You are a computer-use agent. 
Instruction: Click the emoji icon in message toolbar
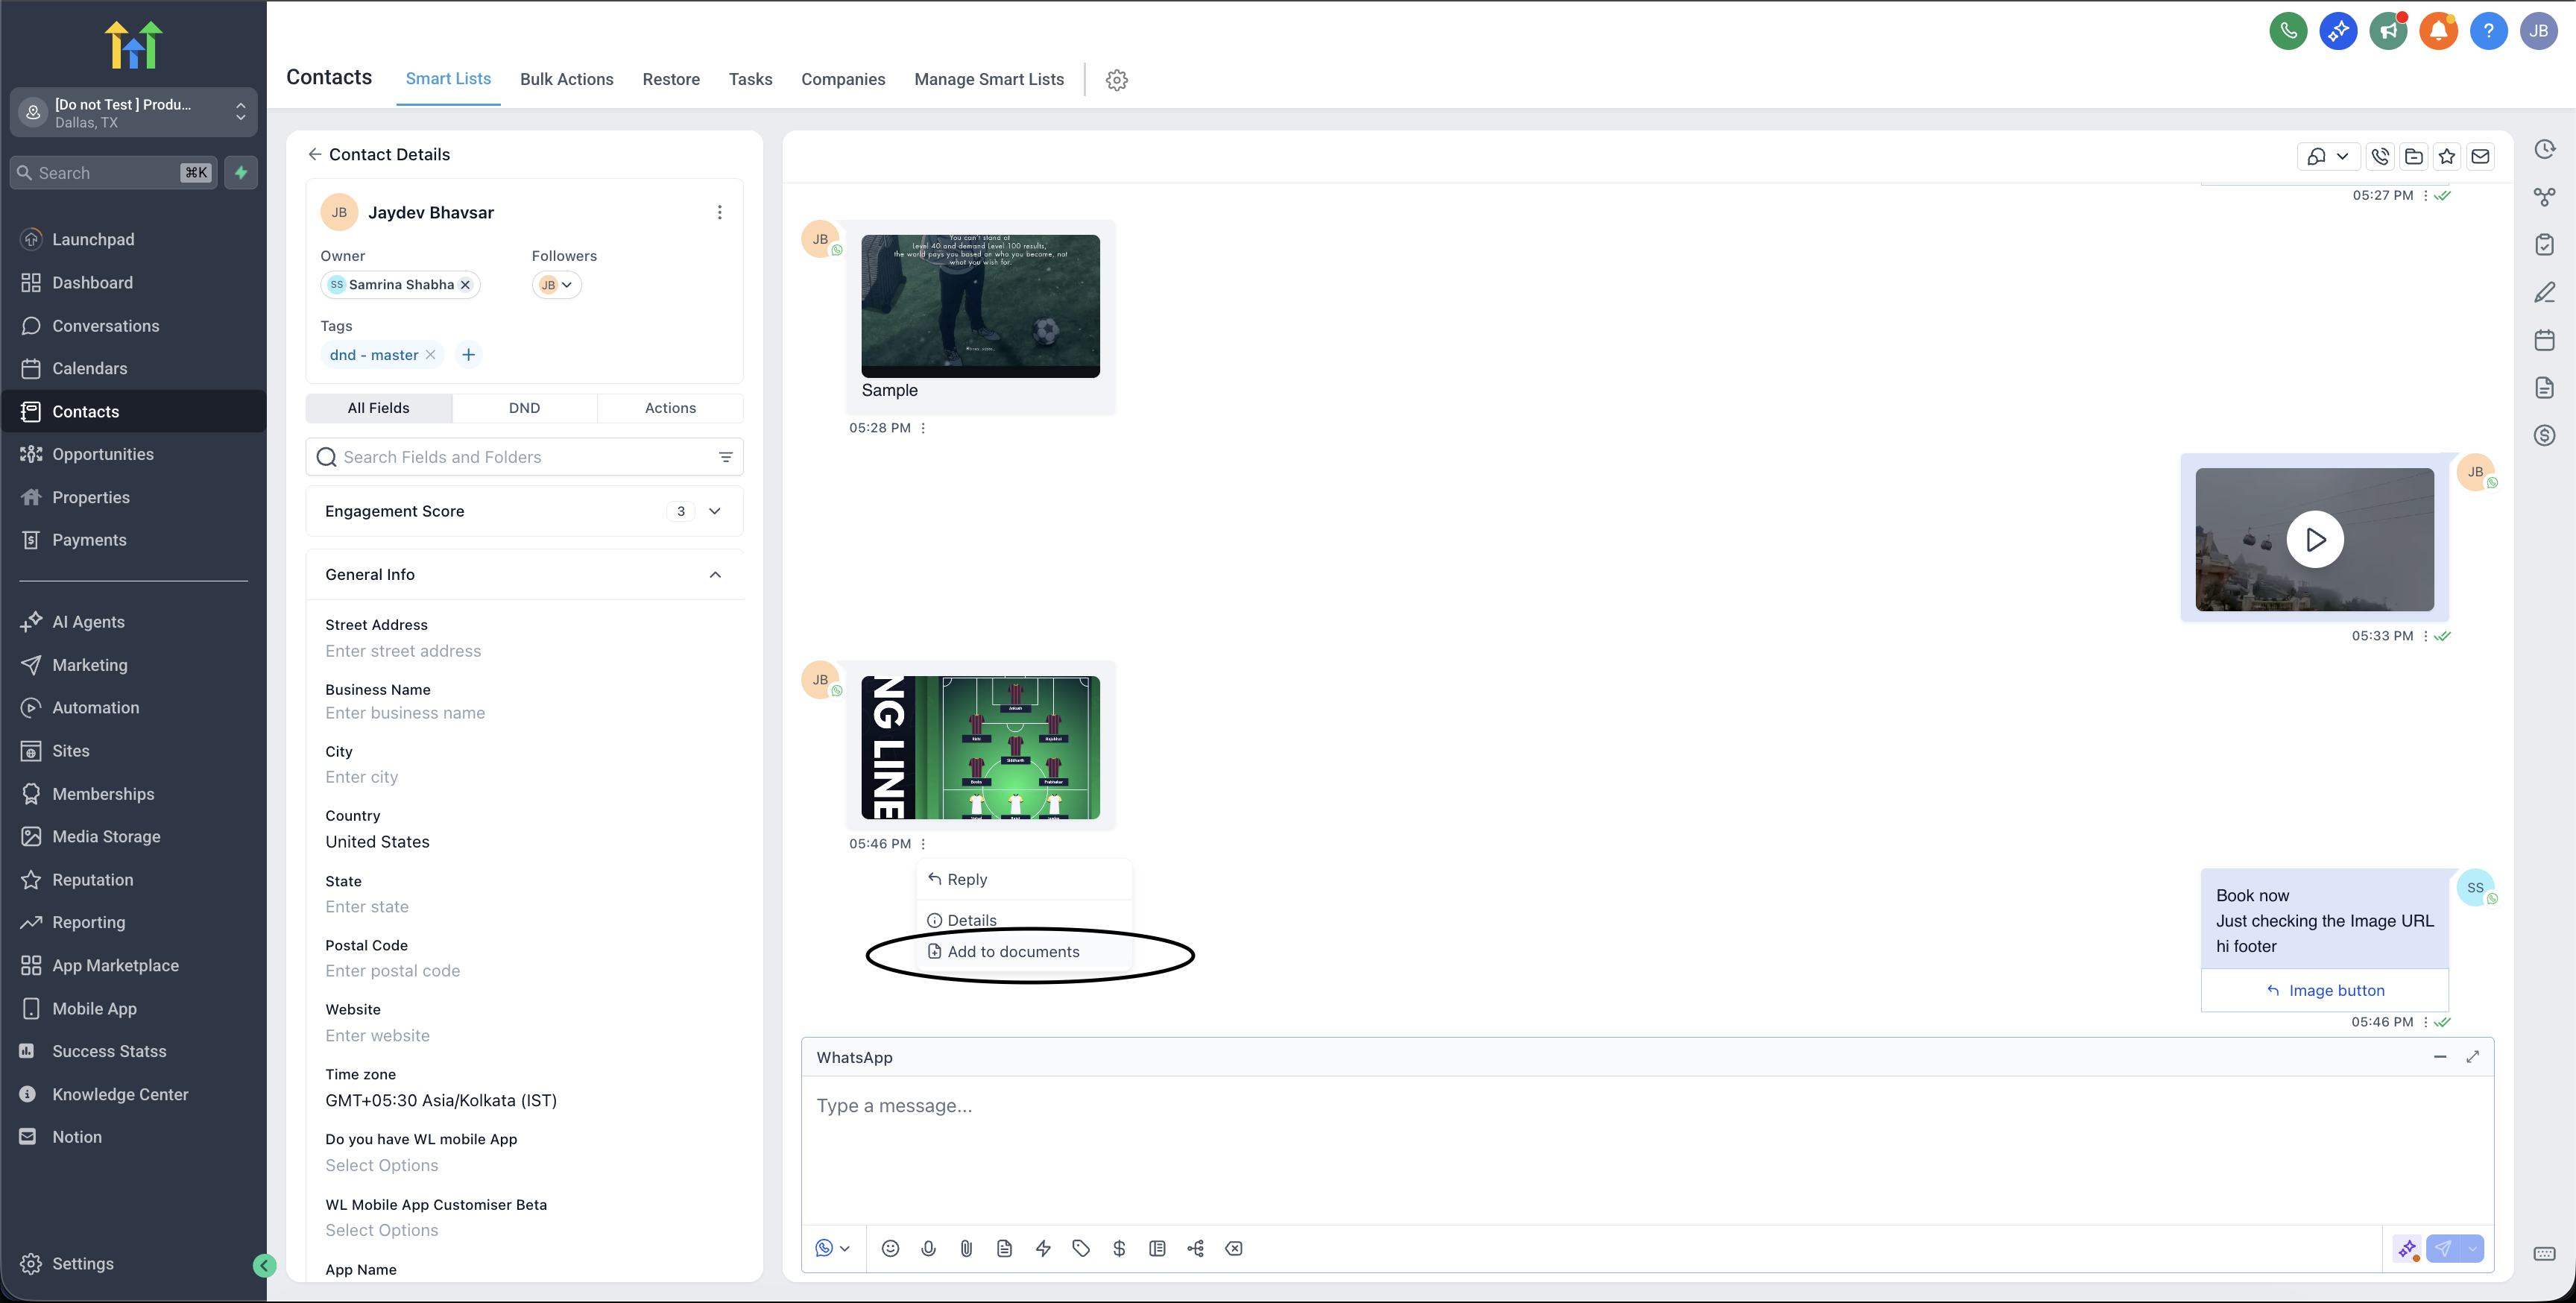(890, 1248)
